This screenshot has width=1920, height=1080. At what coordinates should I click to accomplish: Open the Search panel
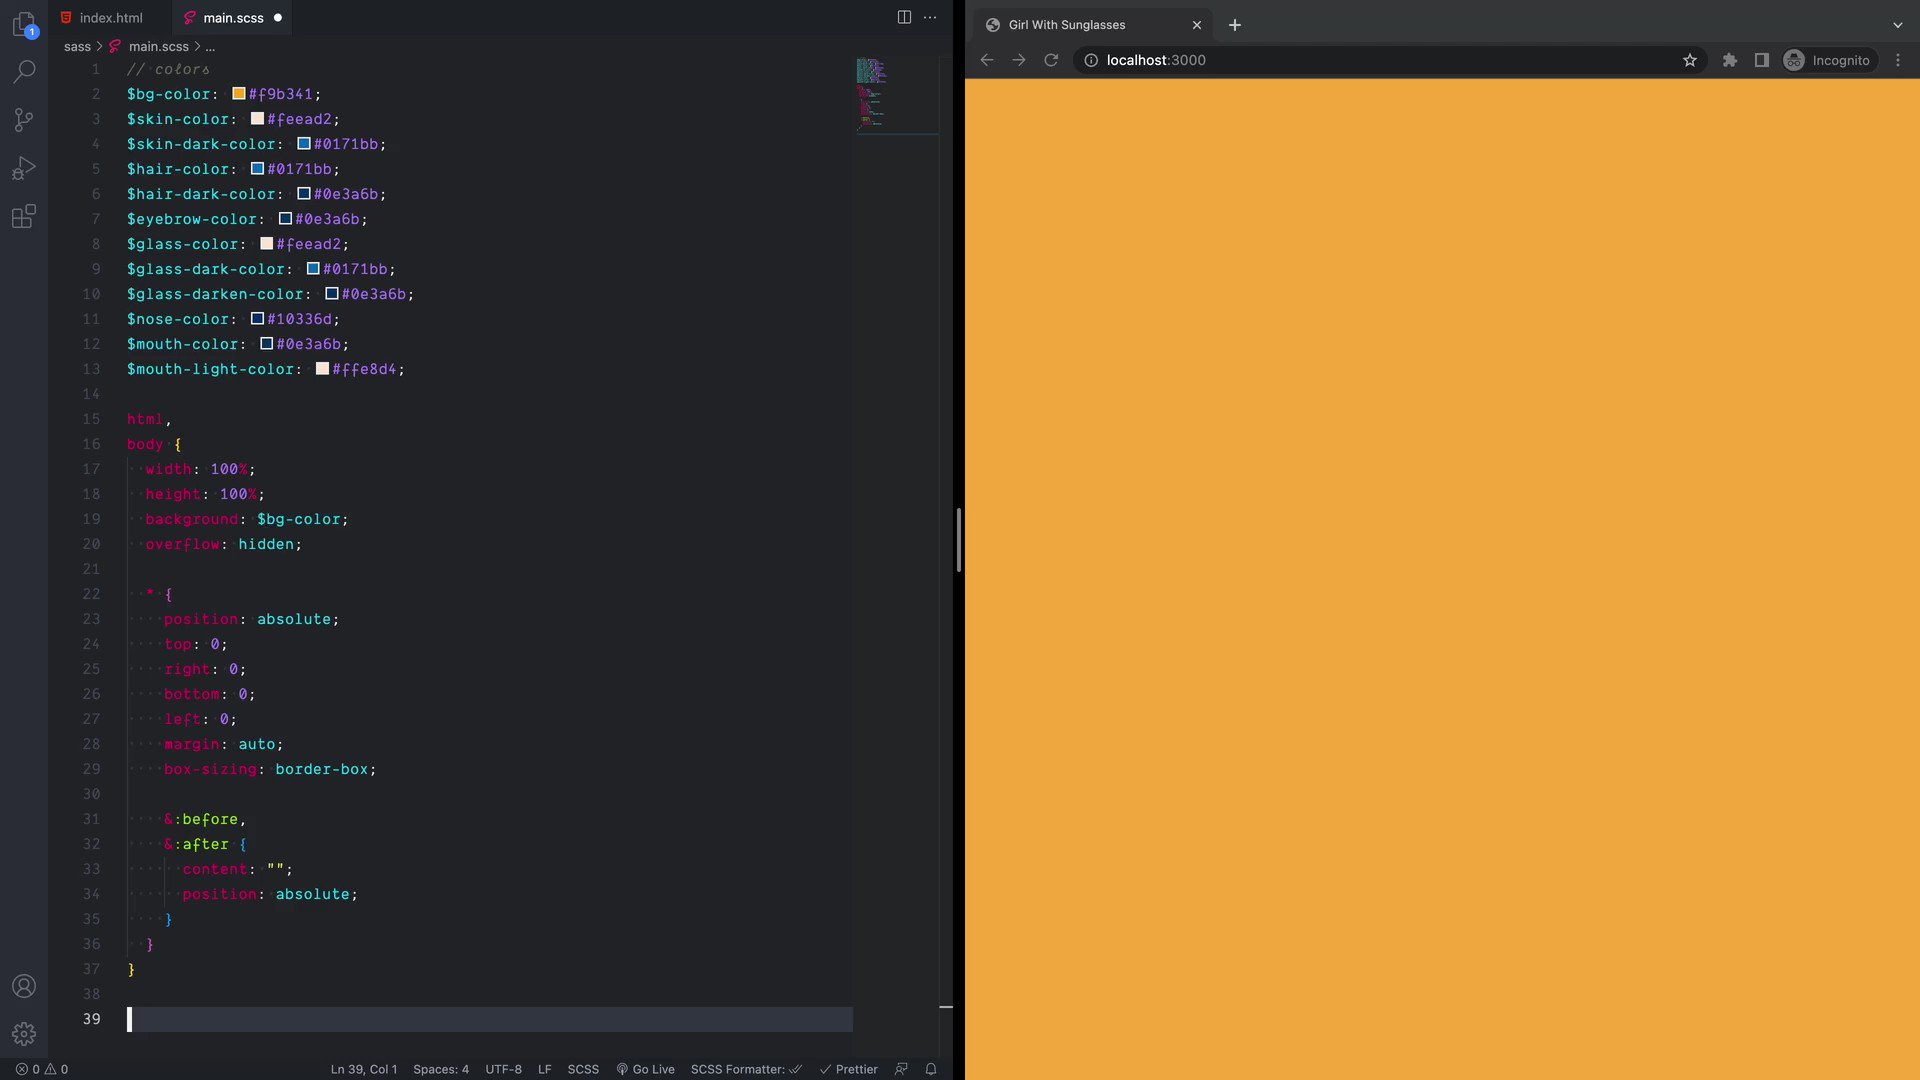pos(24,71)
